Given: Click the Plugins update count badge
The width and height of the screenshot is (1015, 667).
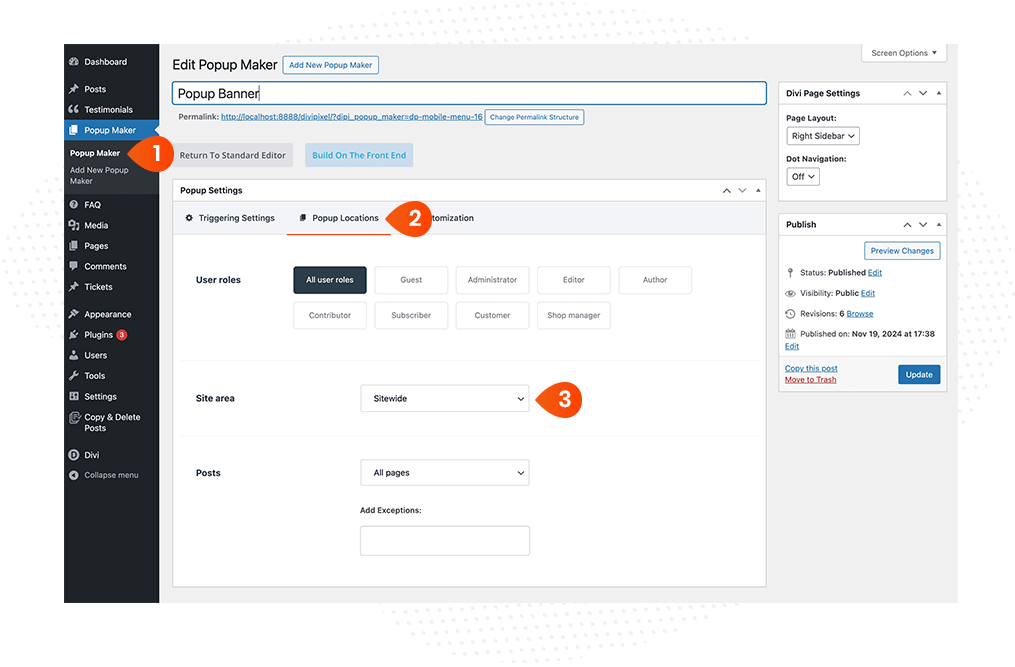Looking at the screenshot, I should click(122, 335).
